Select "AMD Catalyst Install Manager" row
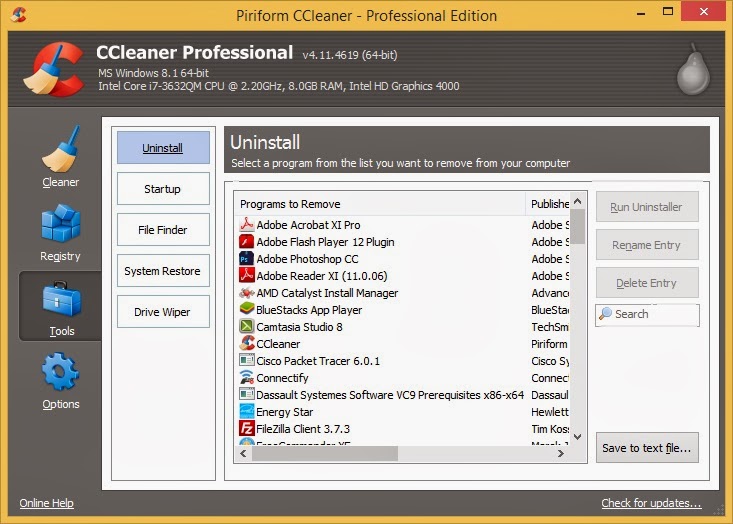This screenshot has height=524, width=733. tap(402, 293)
